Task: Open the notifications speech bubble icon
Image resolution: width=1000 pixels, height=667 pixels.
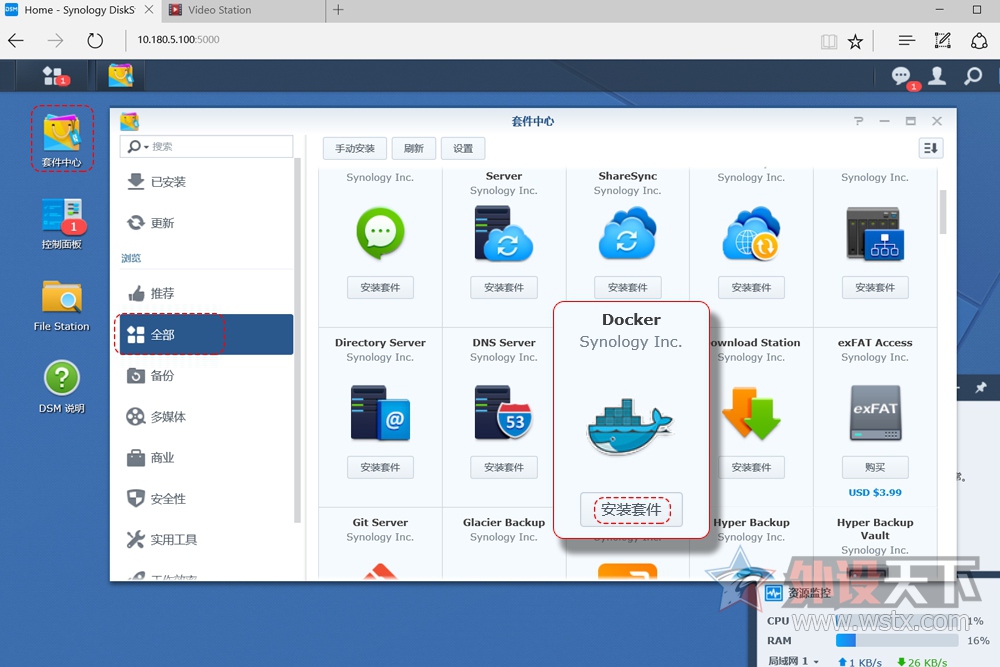Action: pos(901,76)
